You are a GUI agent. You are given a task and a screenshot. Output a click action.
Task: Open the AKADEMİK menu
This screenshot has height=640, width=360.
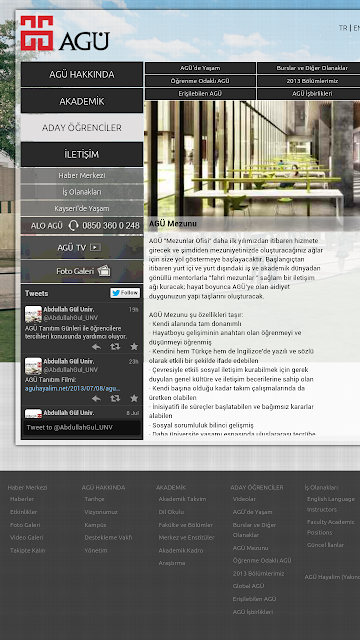tap(82, 101)
